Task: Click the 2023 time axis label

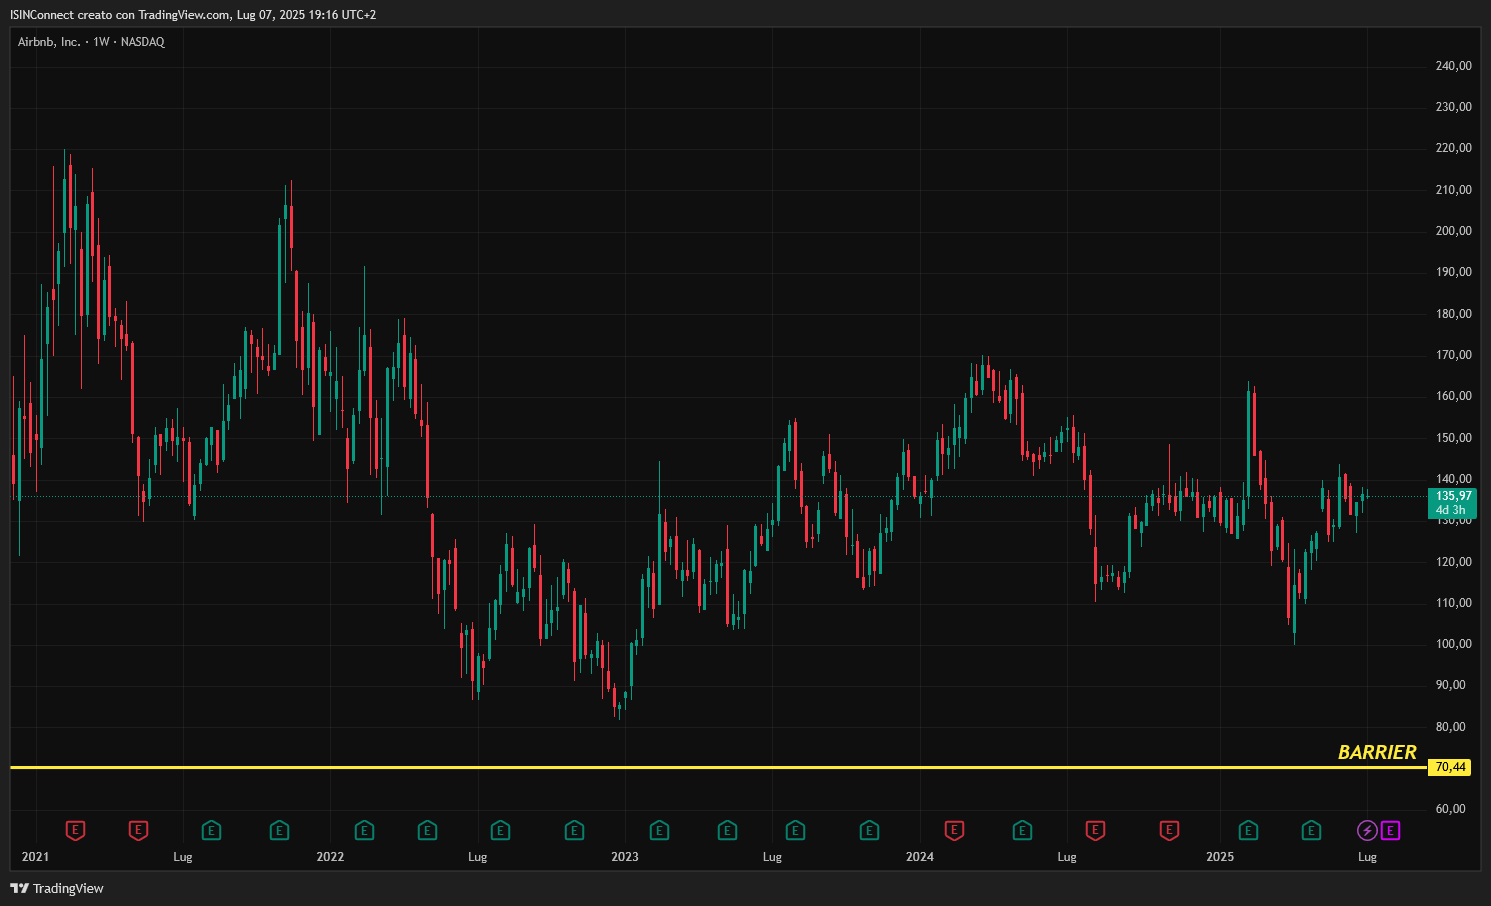Action: tap(625, 857)
